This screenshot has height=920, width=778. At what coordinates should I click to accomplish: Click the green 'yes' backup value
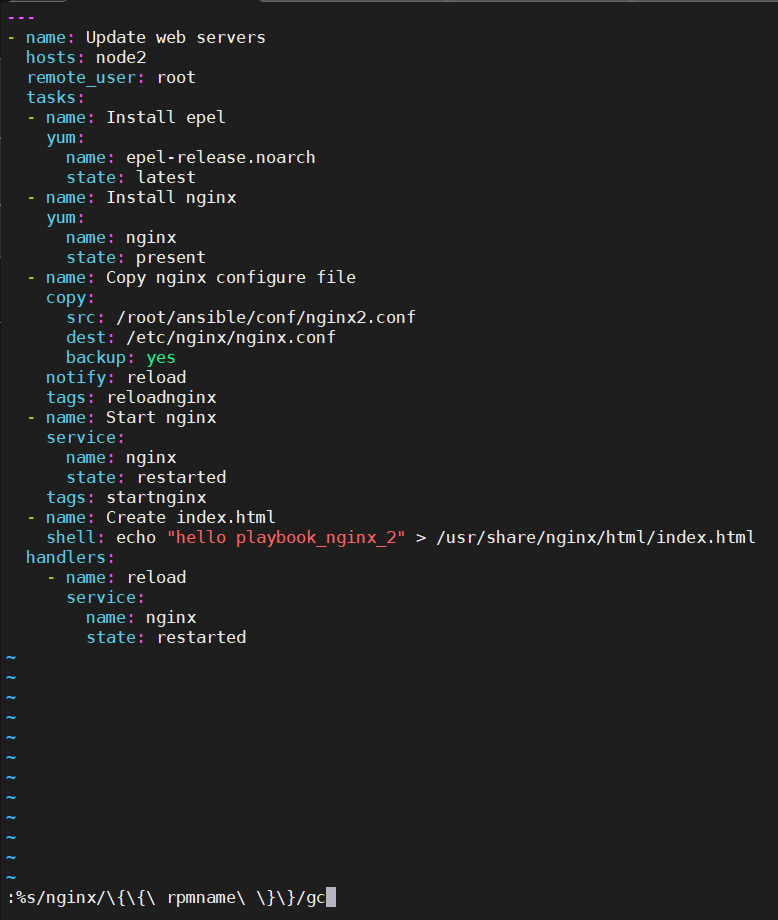pyautogui.click(x=161, y=357)
